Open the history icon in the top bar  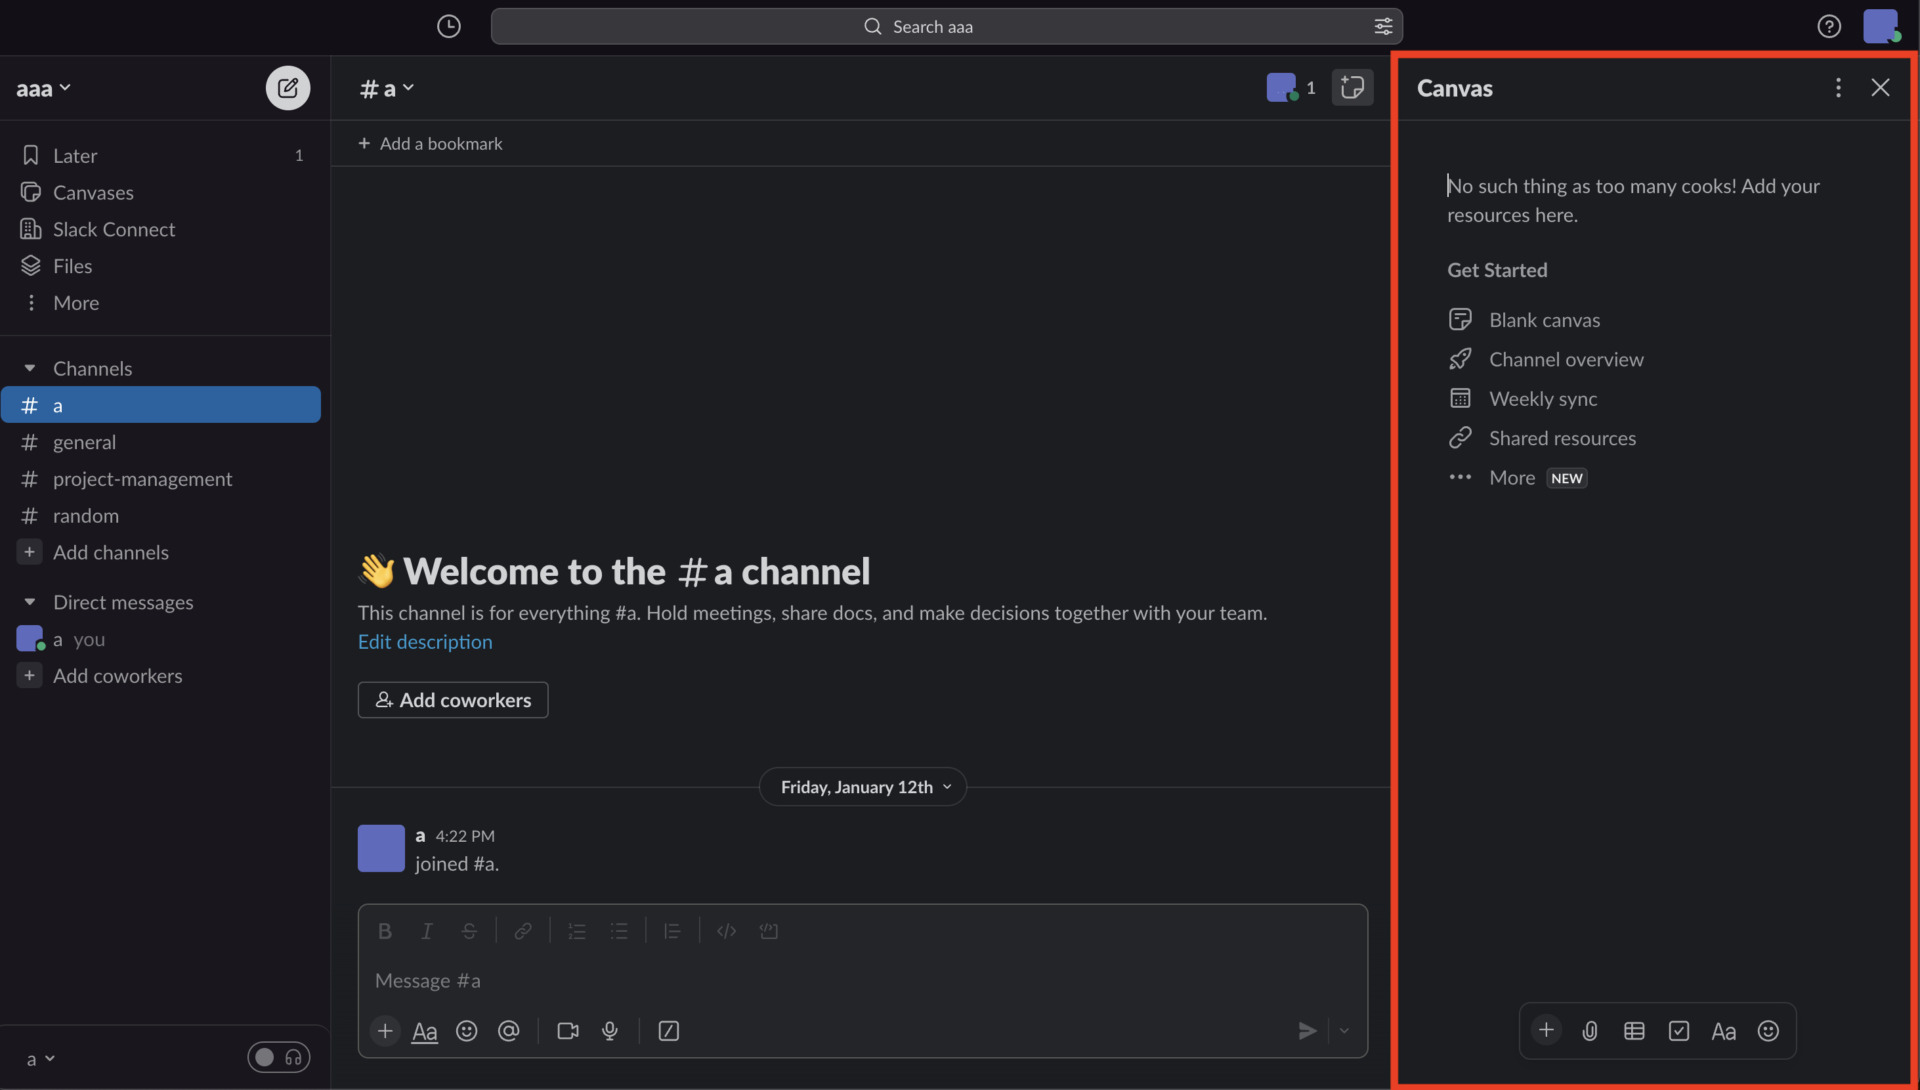(448, 26)
